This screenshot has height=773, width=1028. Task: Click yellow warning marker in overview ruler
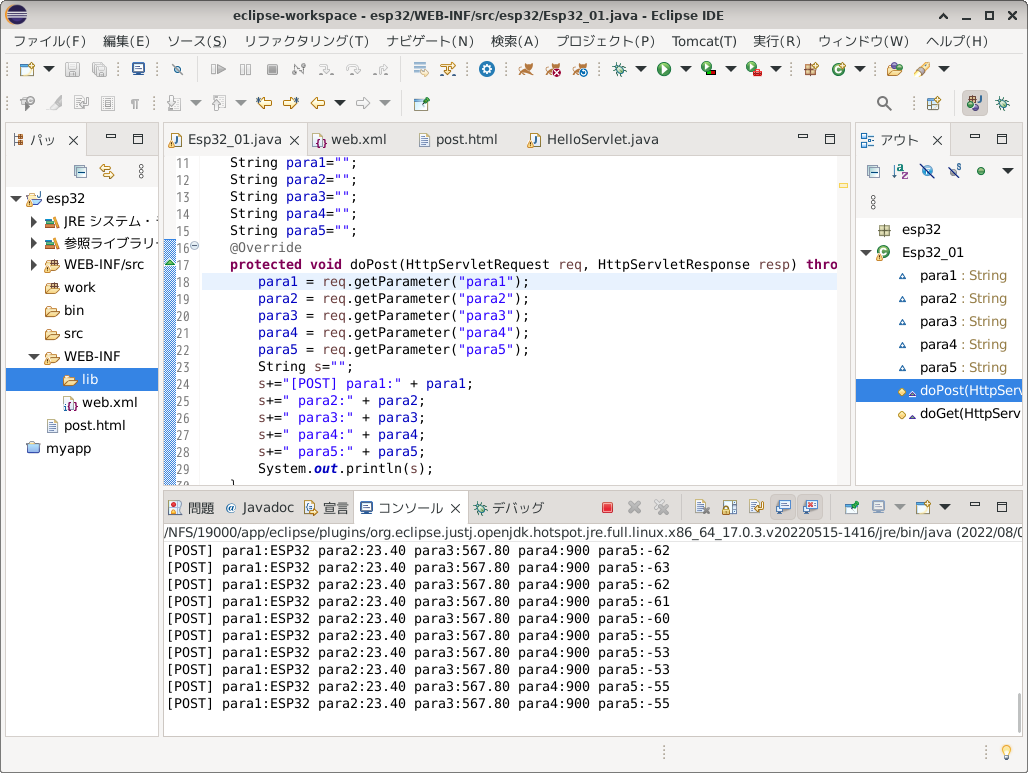(843, 186)
